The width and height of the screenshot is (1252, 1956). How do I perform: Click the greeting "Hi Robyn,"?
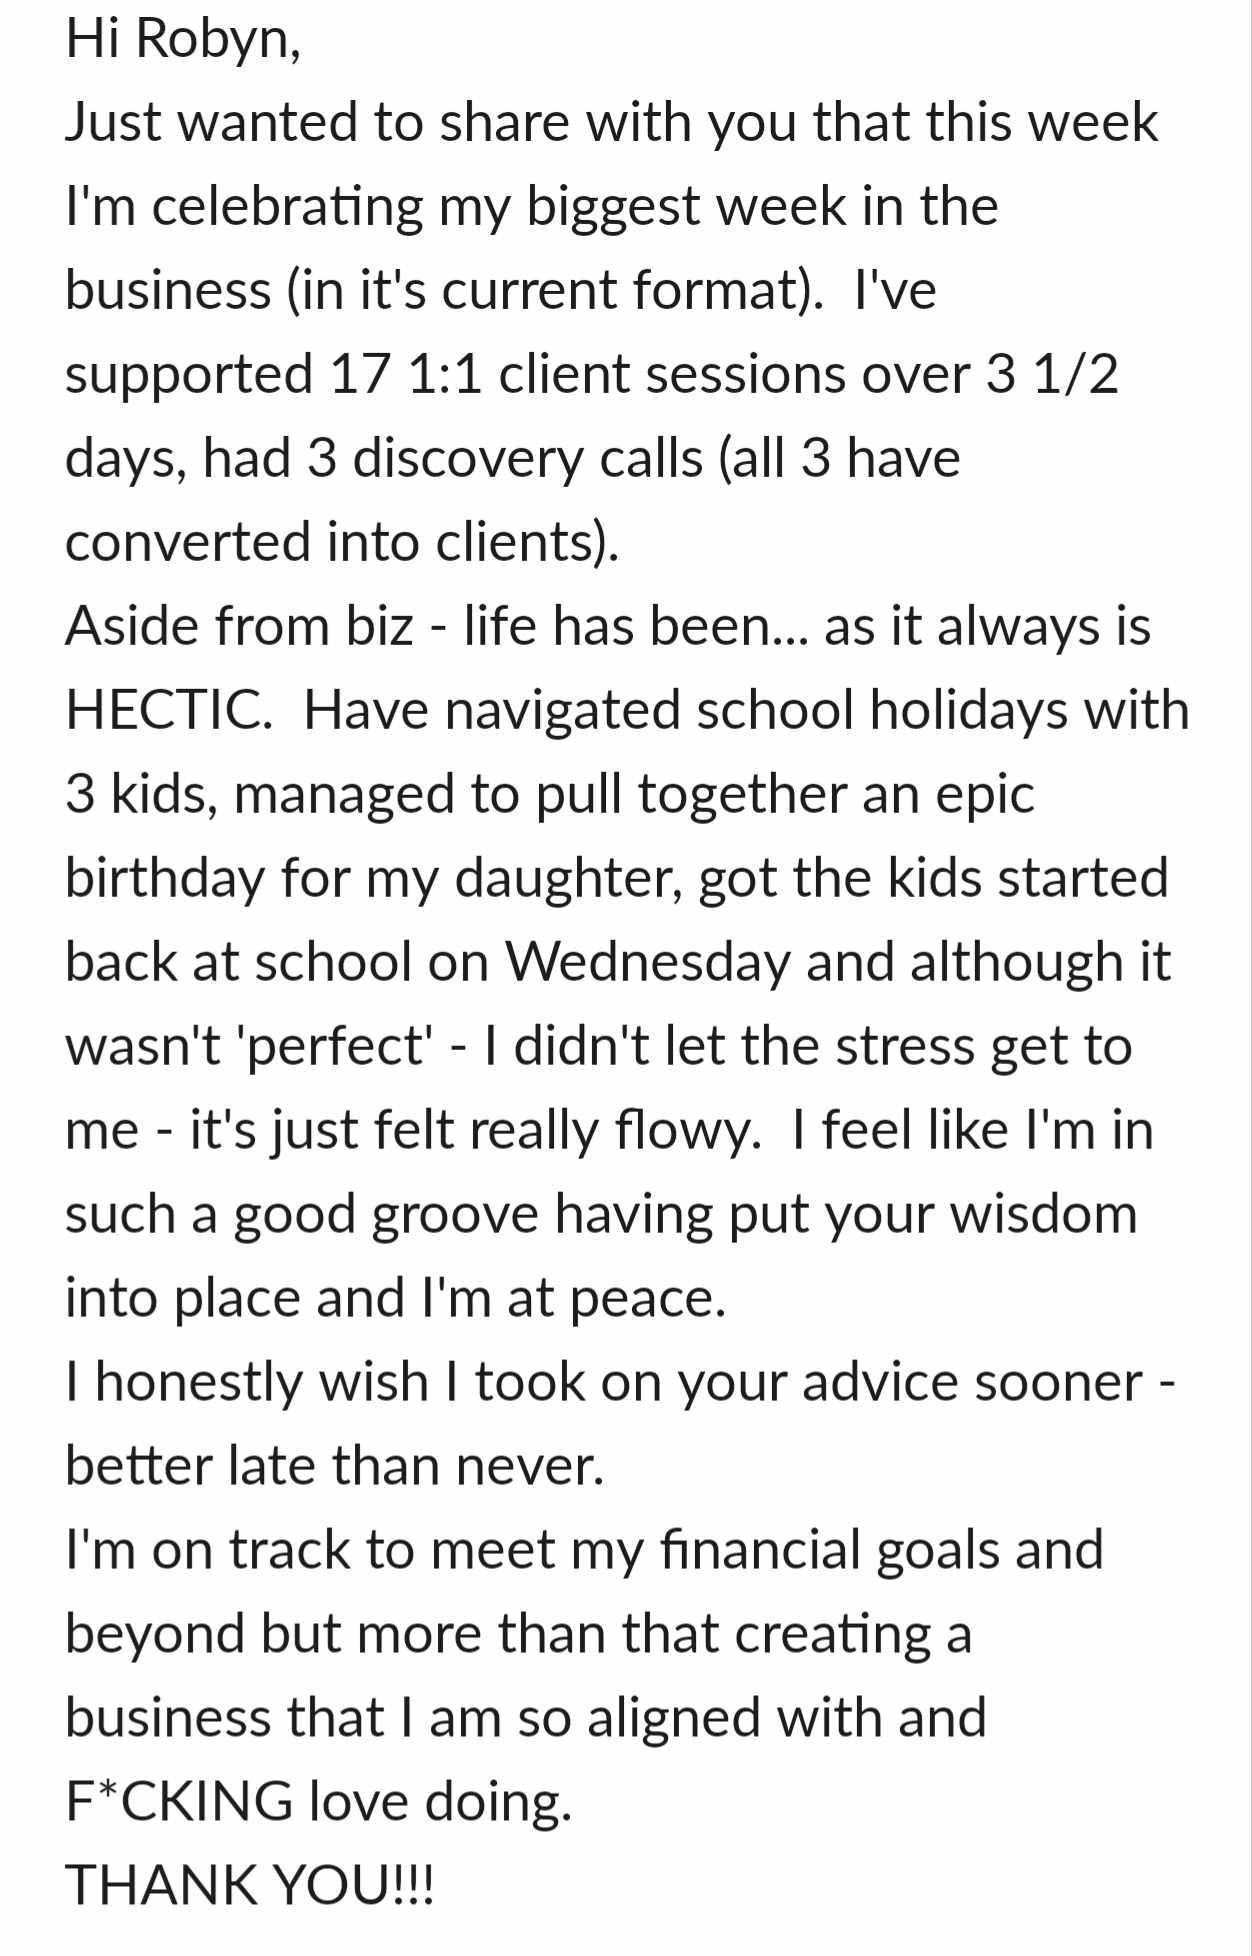click(x=183, y=40)
